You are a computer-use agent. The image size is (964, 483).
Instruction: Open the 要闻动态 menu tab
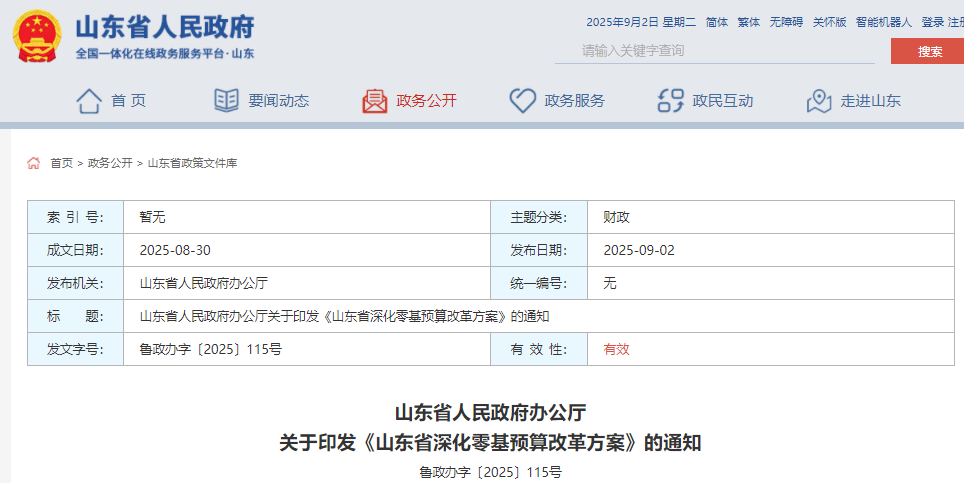278,100
